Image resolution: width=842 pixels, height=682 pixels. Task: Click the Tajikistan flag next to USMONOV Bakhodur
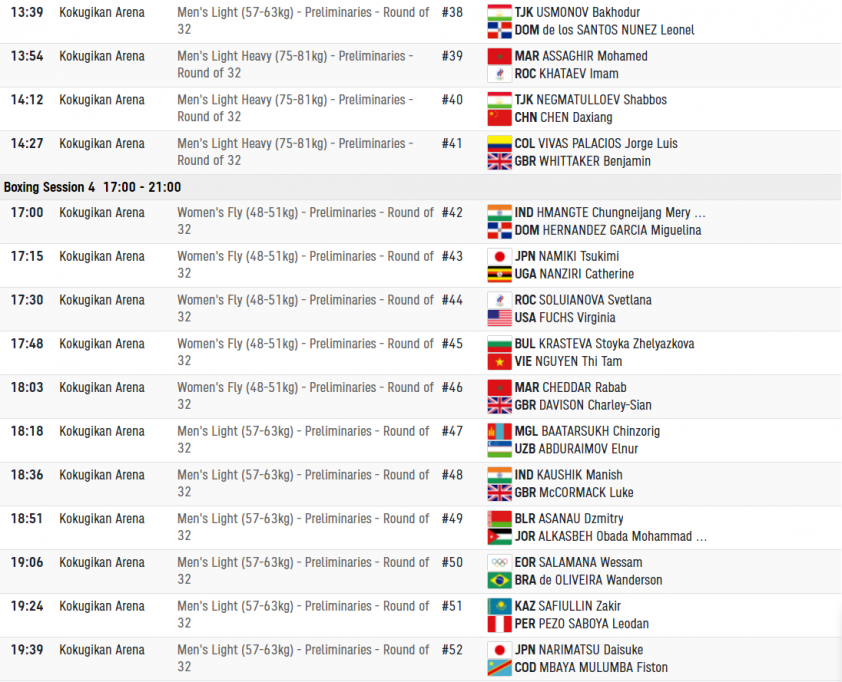pos(499,12)
